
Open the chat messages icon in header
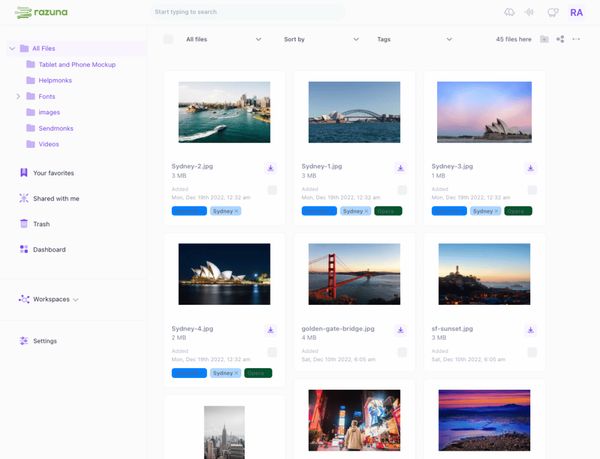(x=552, y=12)
